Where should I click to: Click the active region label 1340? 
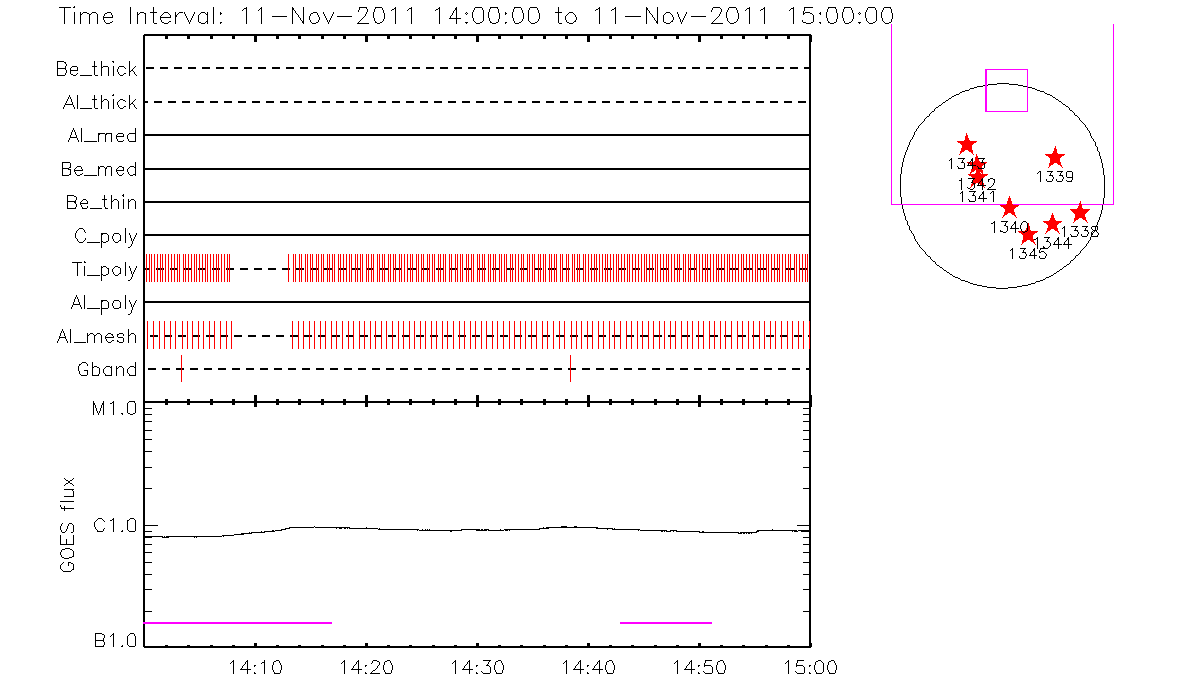click(x=1010, y=228)
